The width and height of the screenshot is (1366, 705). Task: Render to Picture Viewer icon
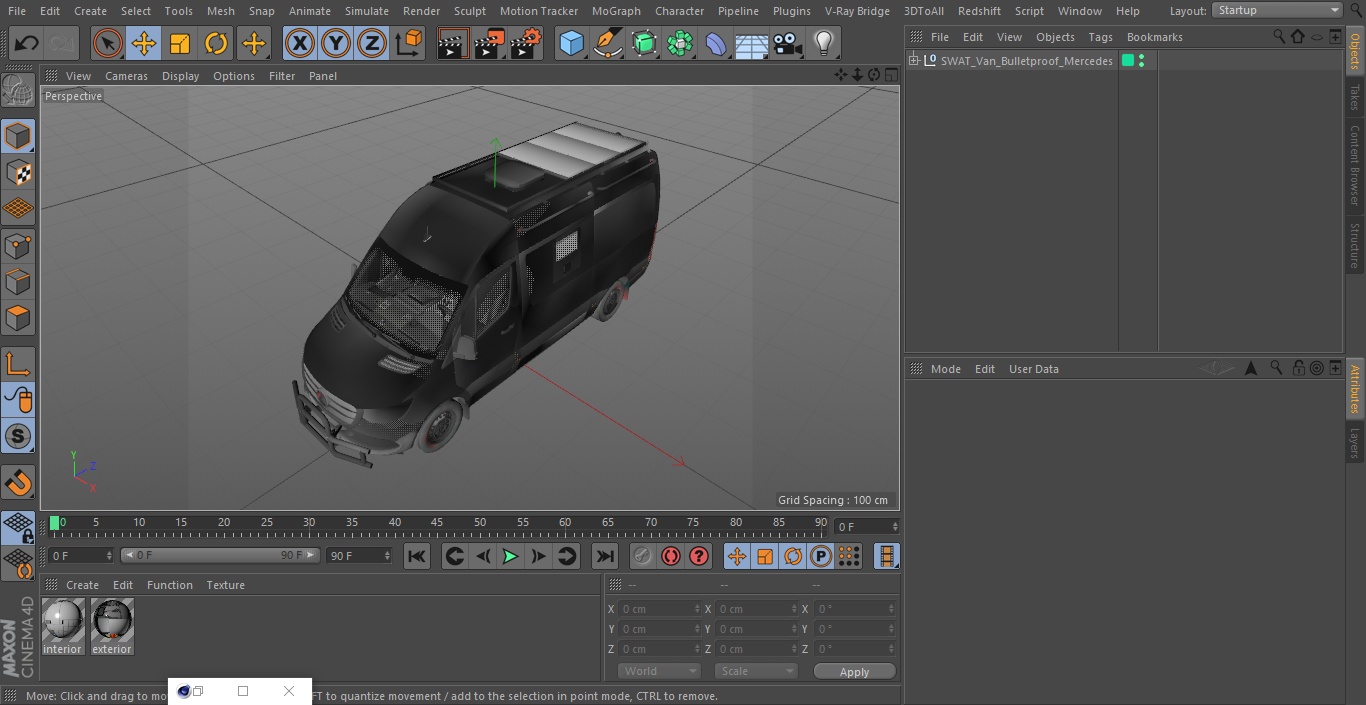(489, 43)
